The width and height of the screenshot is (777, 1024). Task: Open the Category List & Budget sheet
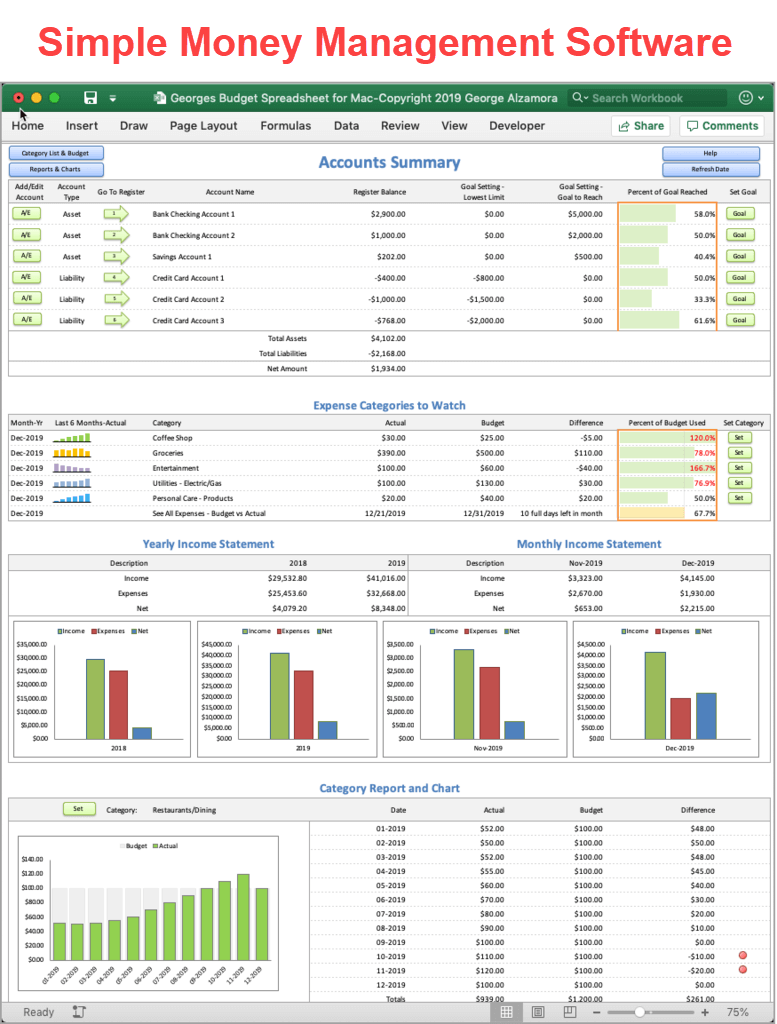[56, 153]
